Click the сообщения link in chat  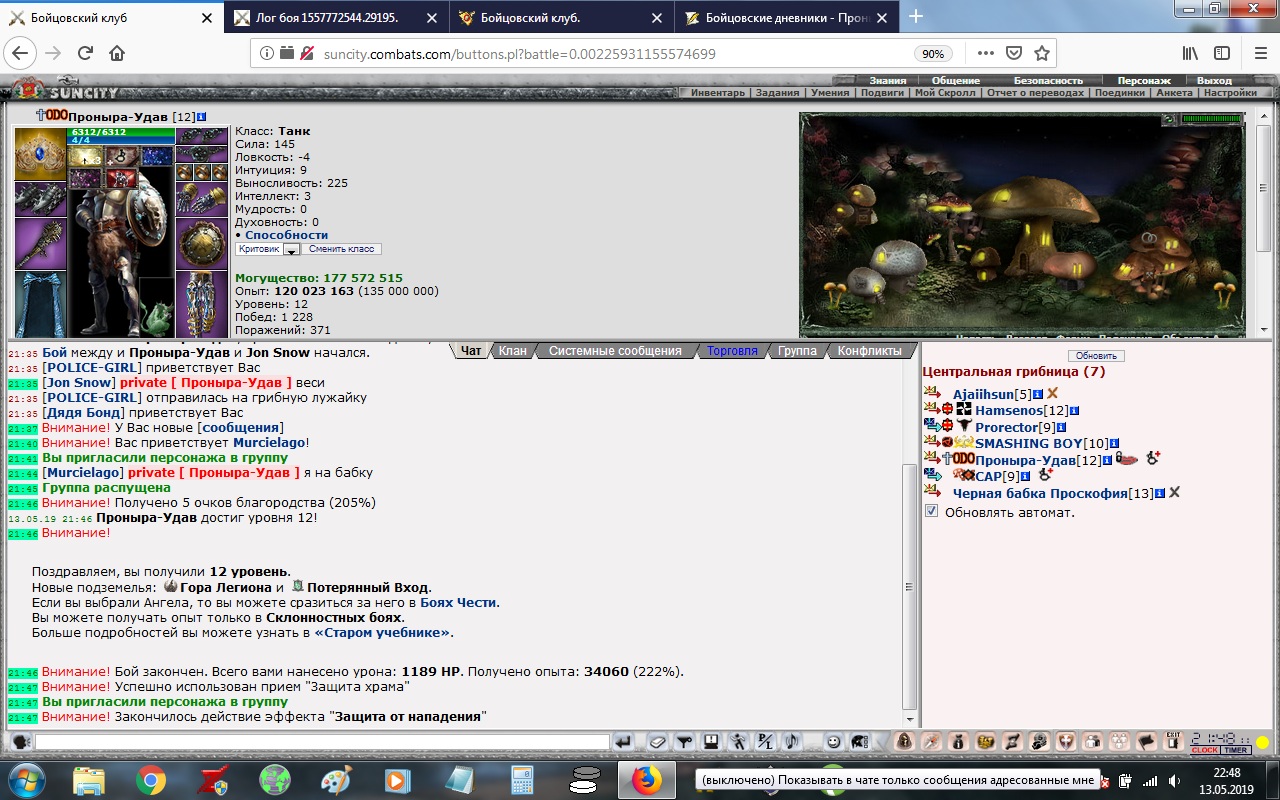point(240,427)
